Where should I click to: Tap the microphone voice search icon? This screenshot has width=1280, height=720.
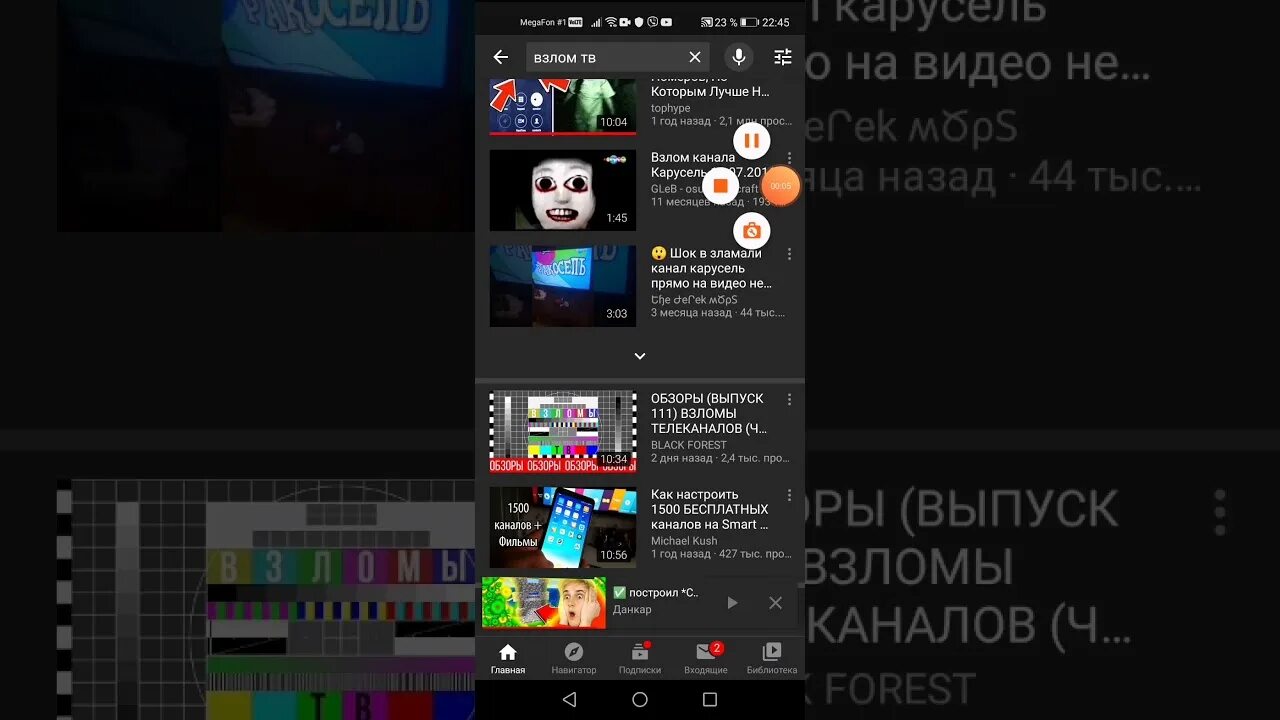(739, 57)
